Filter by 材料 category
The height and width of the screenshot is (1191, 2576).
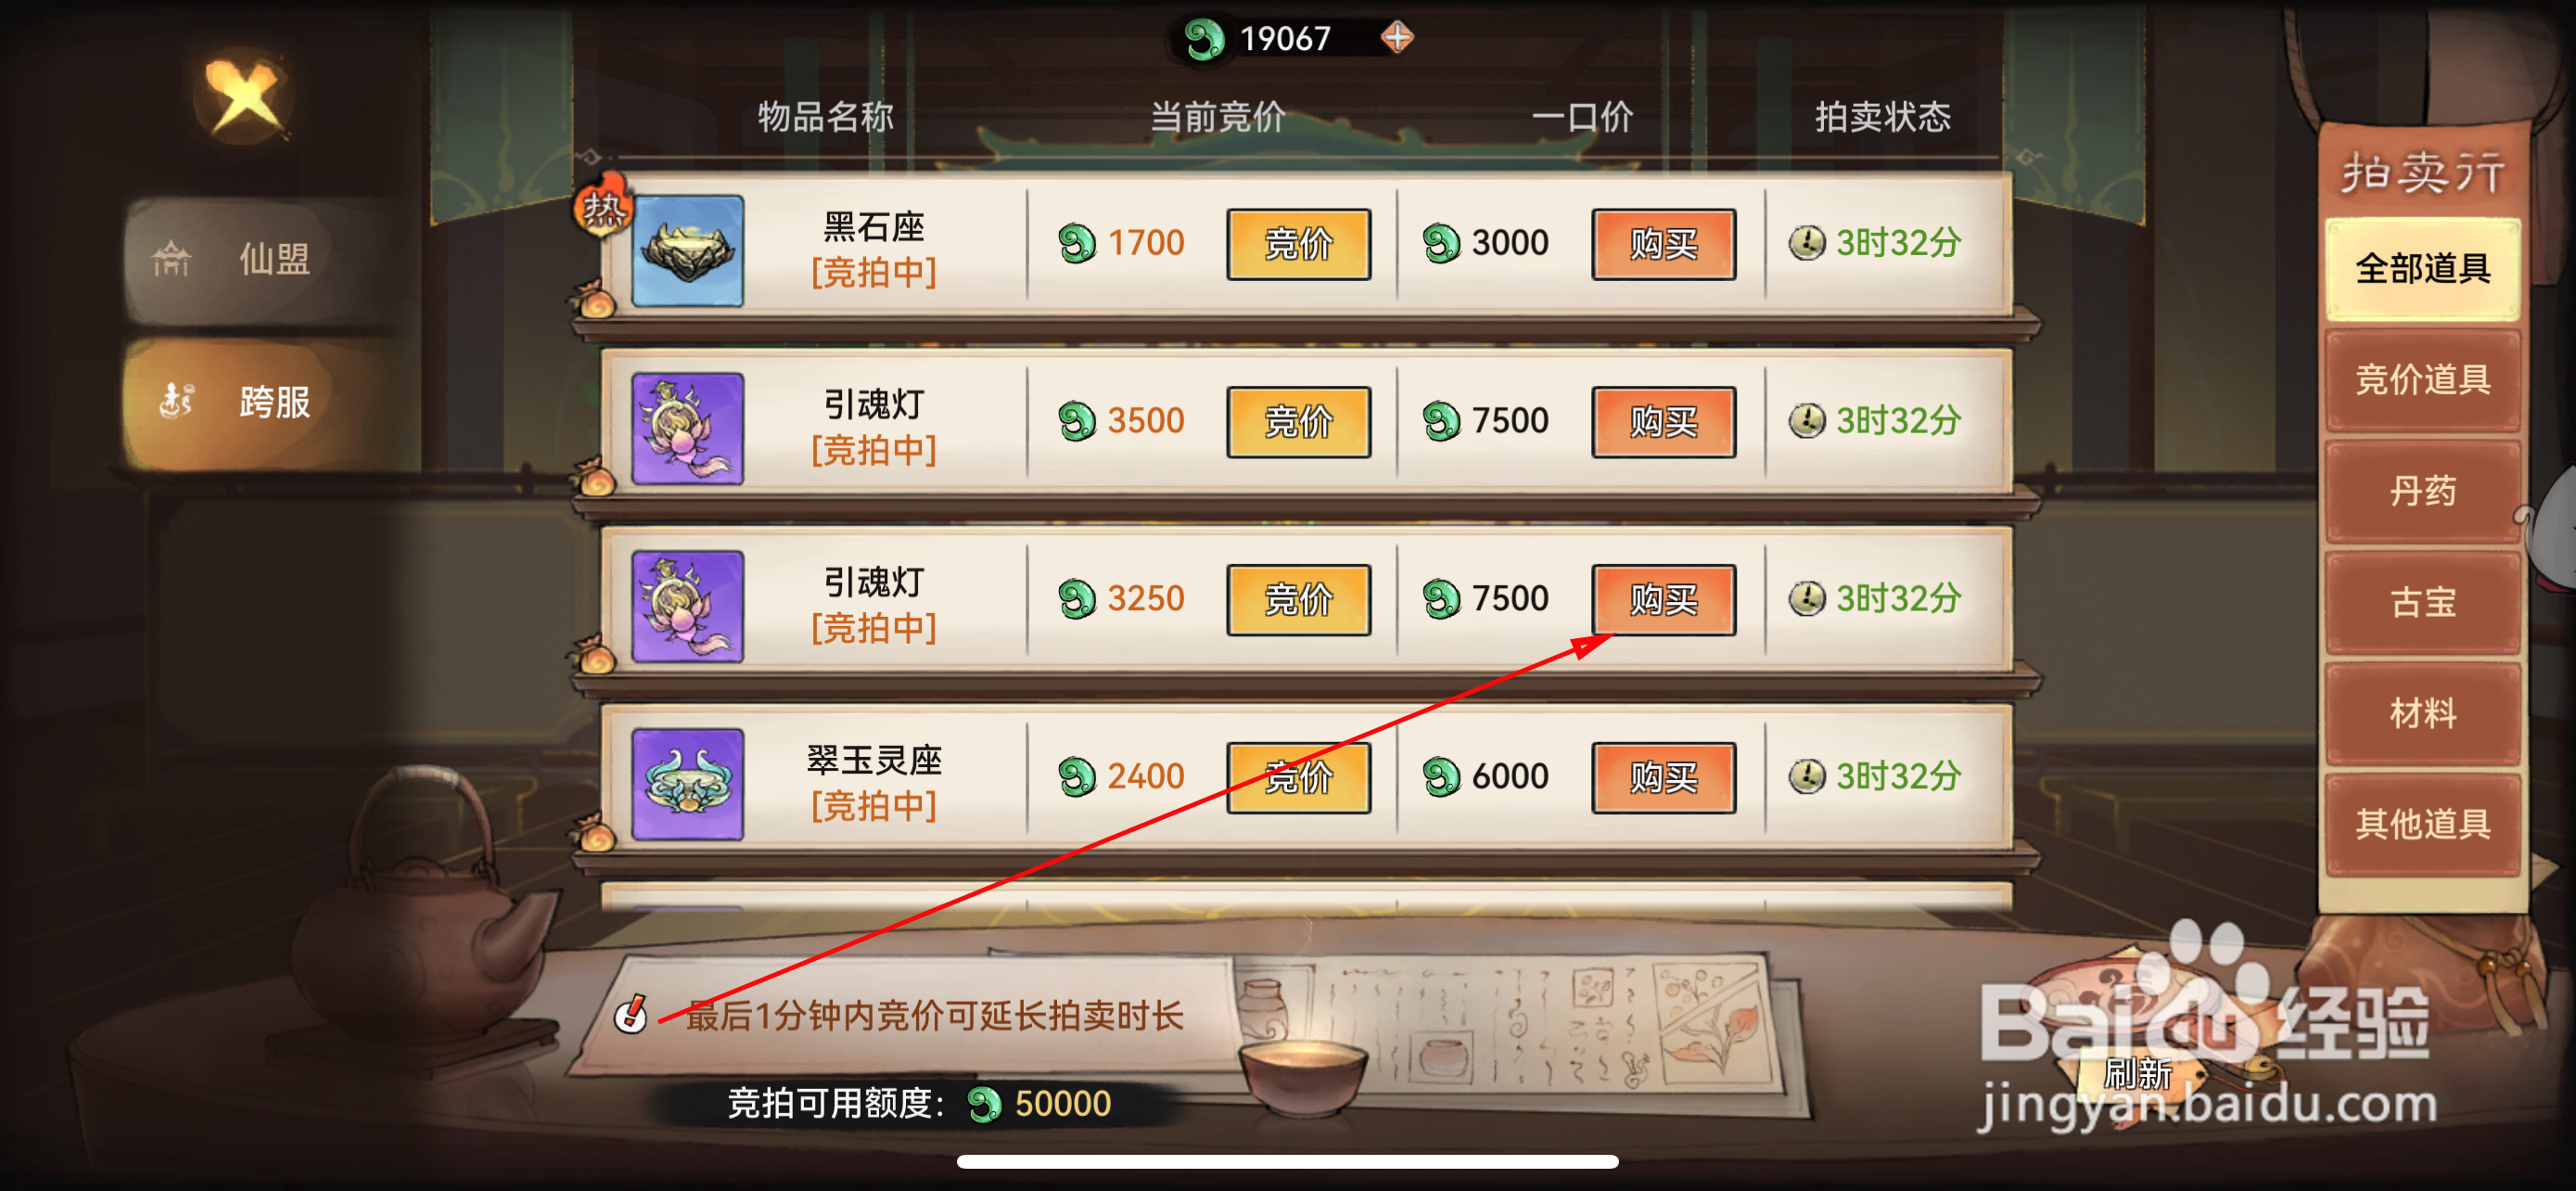(x=2422, y=713)
